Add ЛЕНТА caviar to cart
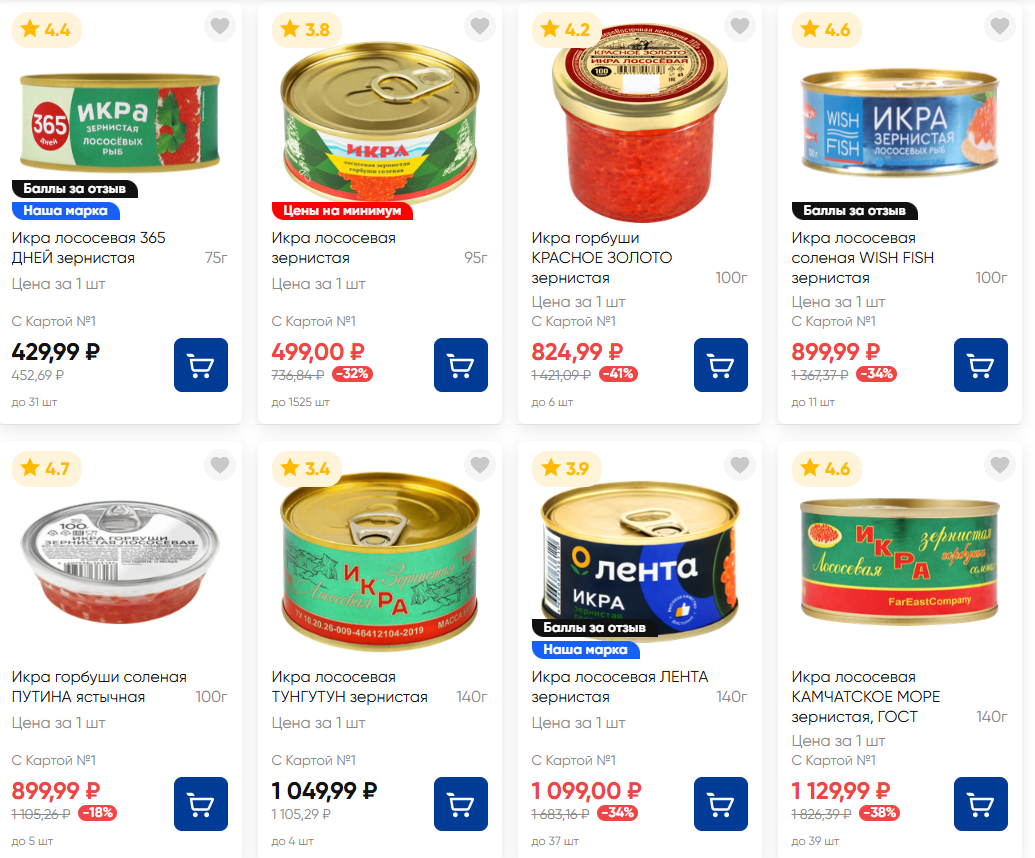This screenshot has width=1035, height=858. tap(721, 804)
